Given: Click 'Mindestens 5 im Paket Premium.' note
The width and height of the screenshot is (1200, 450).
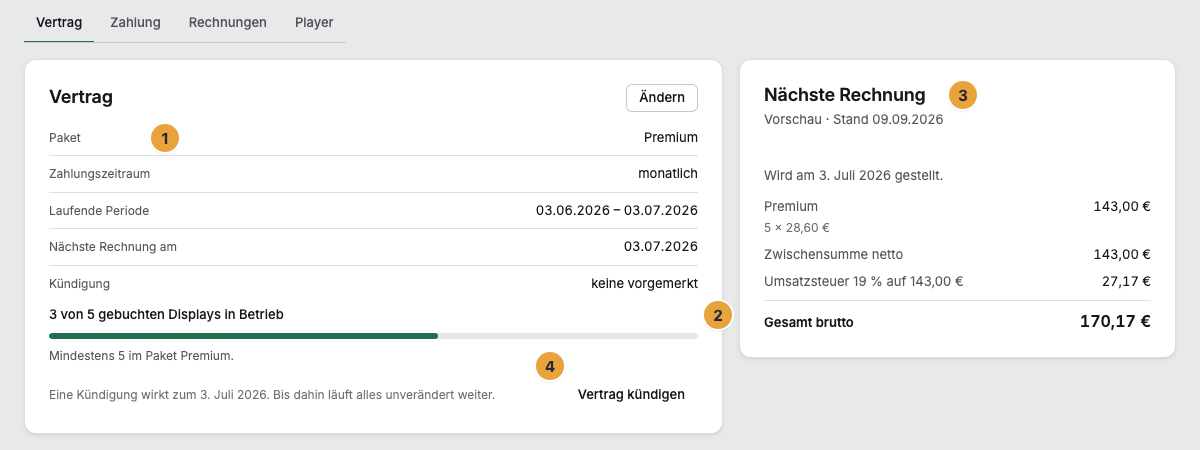Looking at the screenshot, I should [141, 355].
